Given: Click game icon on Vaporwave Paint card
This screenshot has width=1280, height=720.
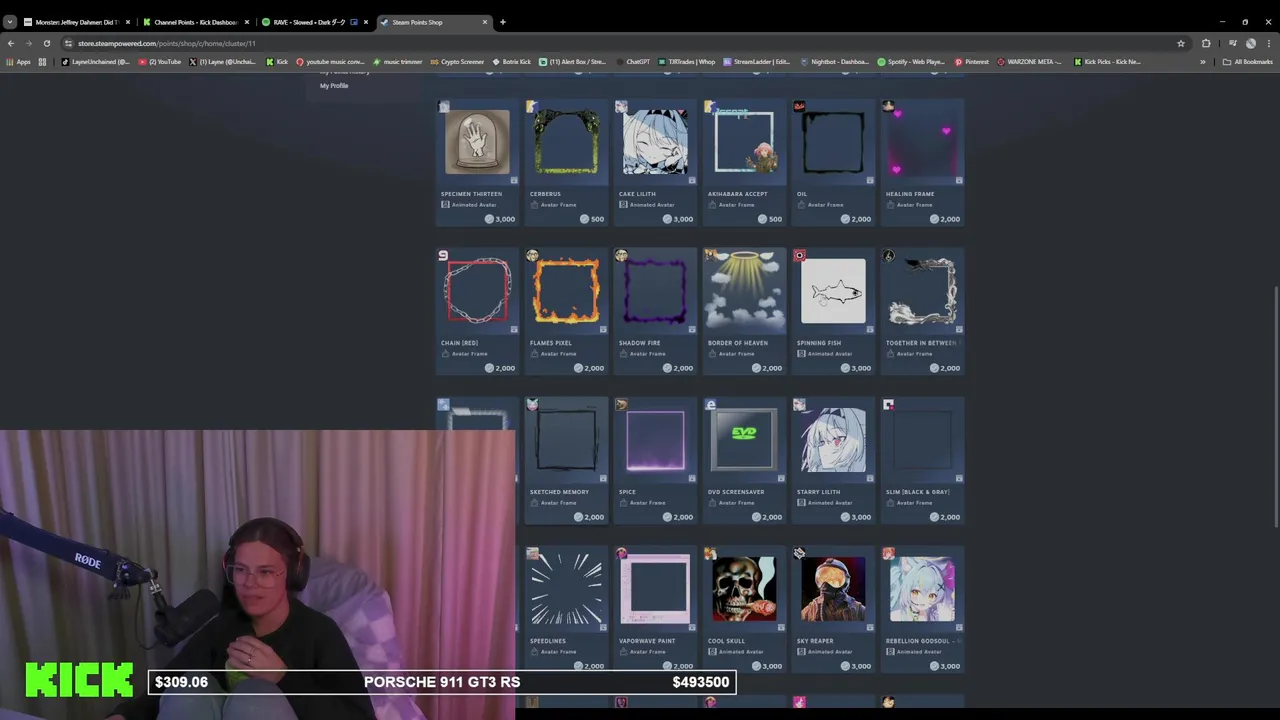Looking at the screenshot, I should 621,554.
